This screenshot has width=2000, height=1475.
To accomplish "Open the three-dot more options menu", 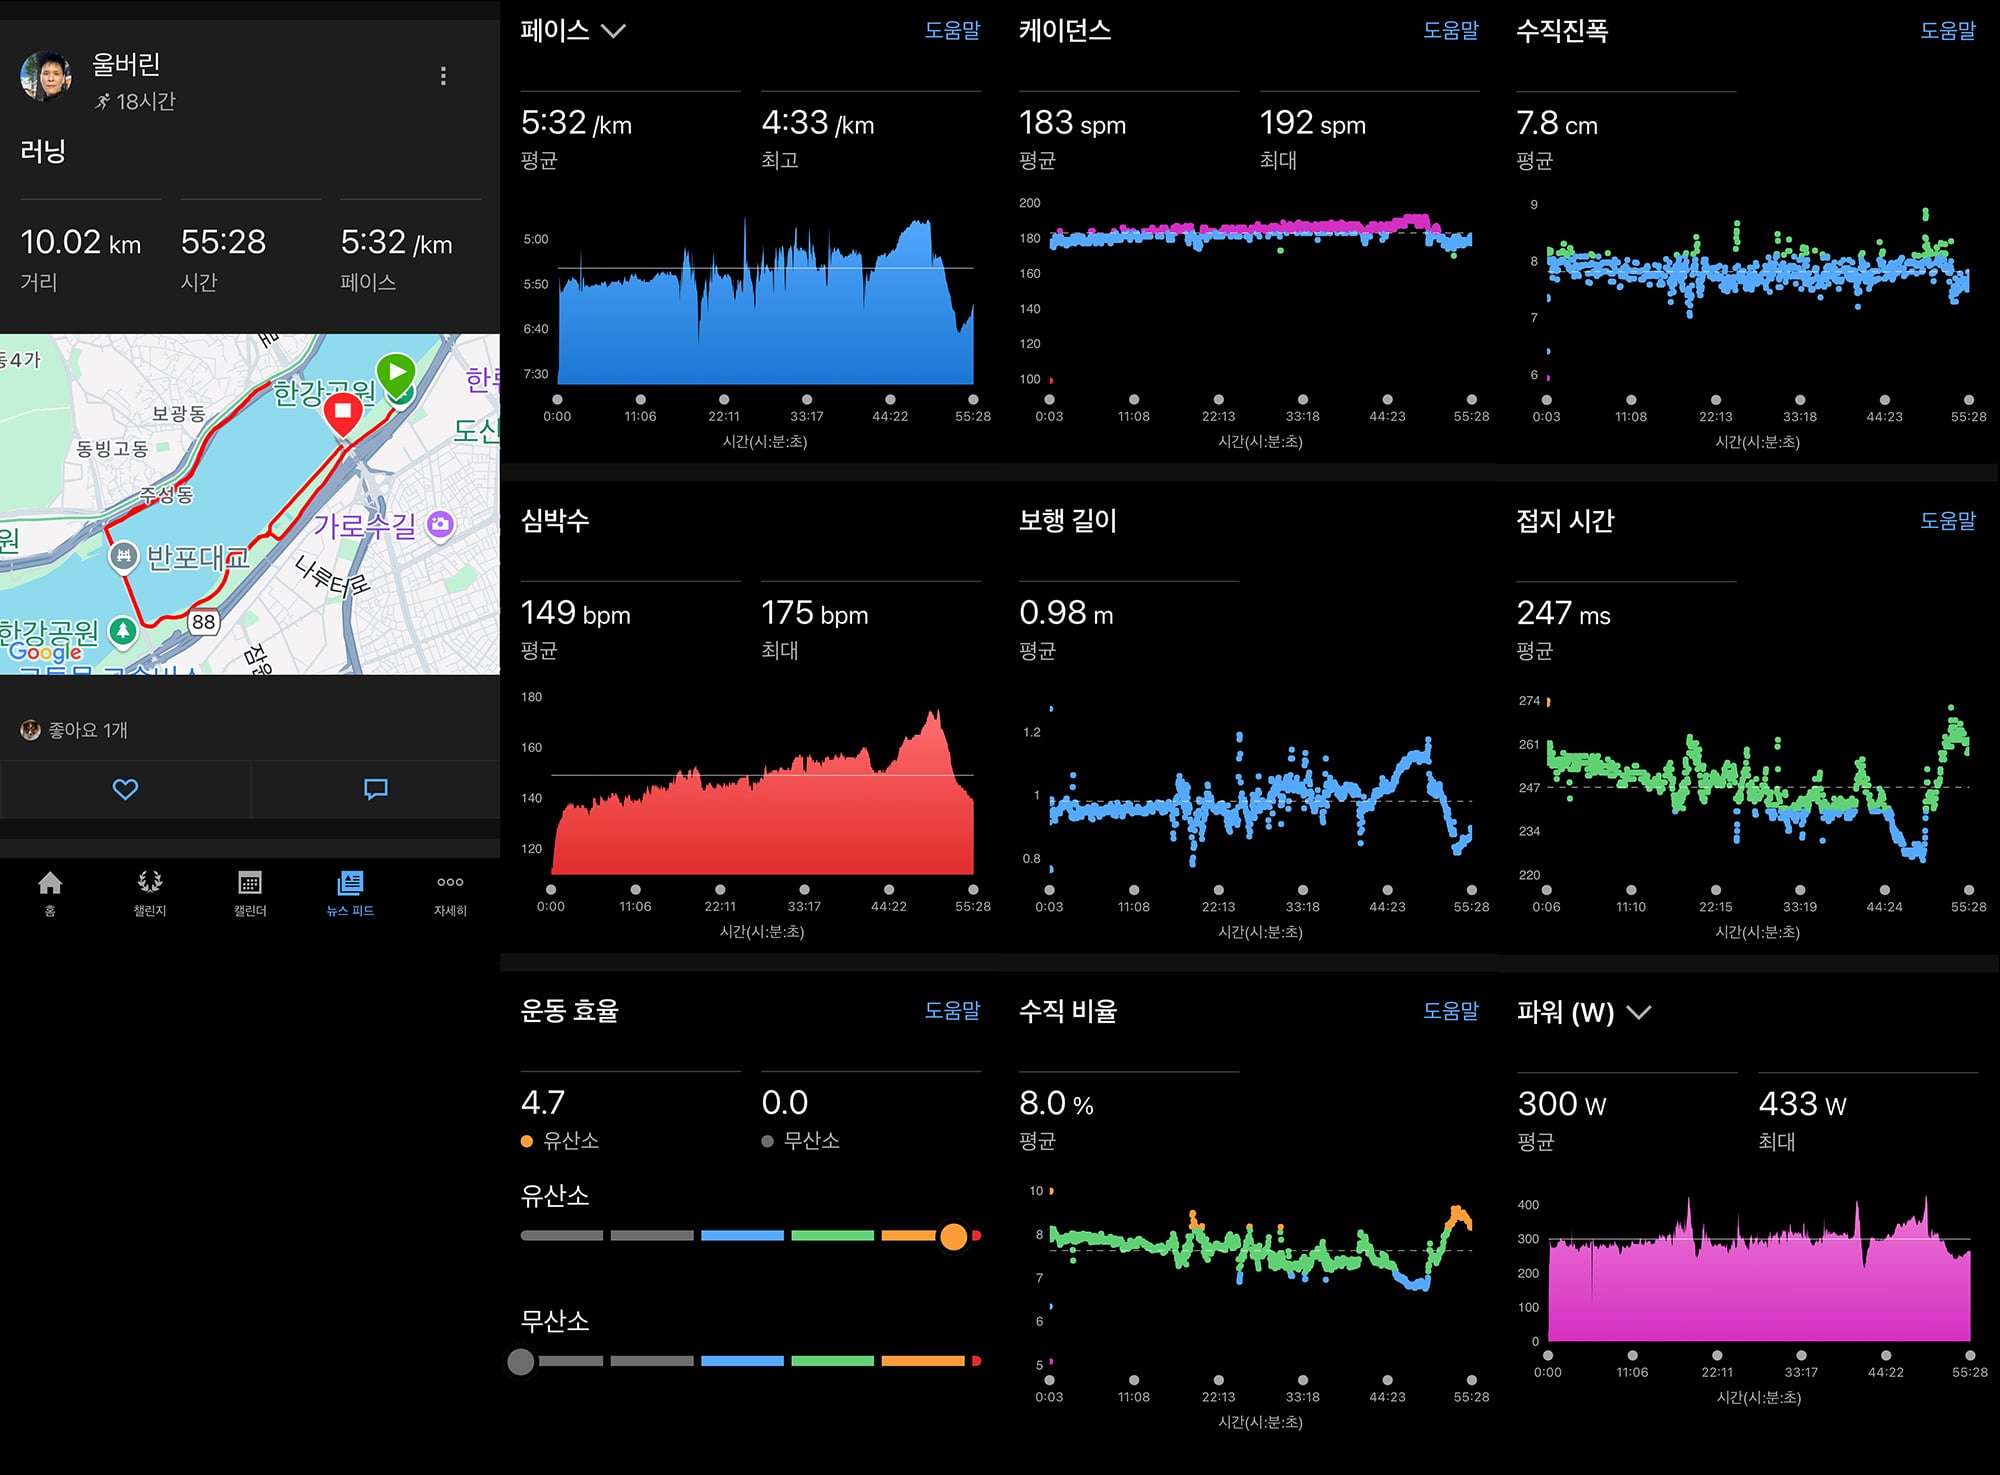I will point(443,76).
